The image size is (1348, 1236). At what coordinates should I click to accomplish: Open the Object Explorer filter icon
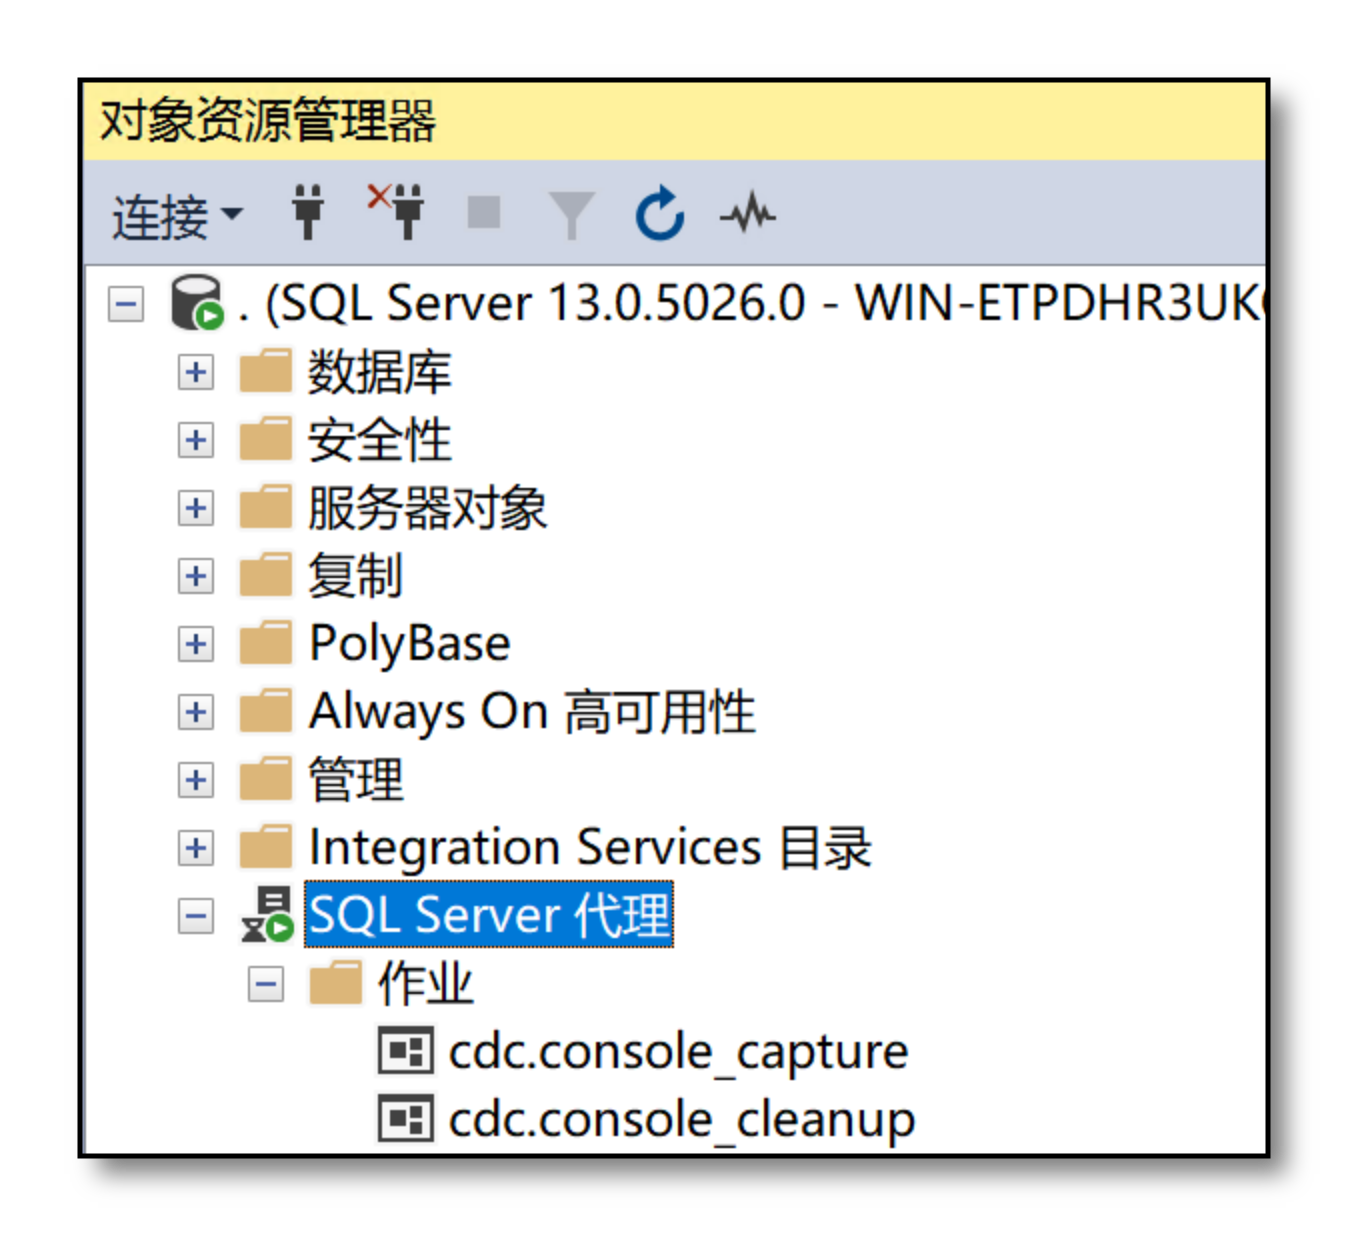pos(571,212)
